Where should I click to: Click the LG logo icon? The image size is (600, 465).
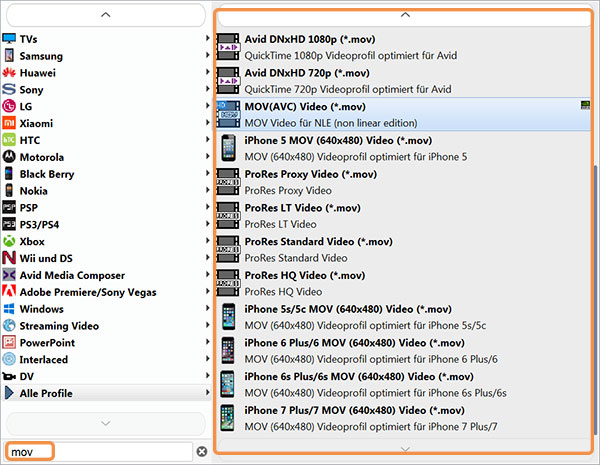click(9, 106)
